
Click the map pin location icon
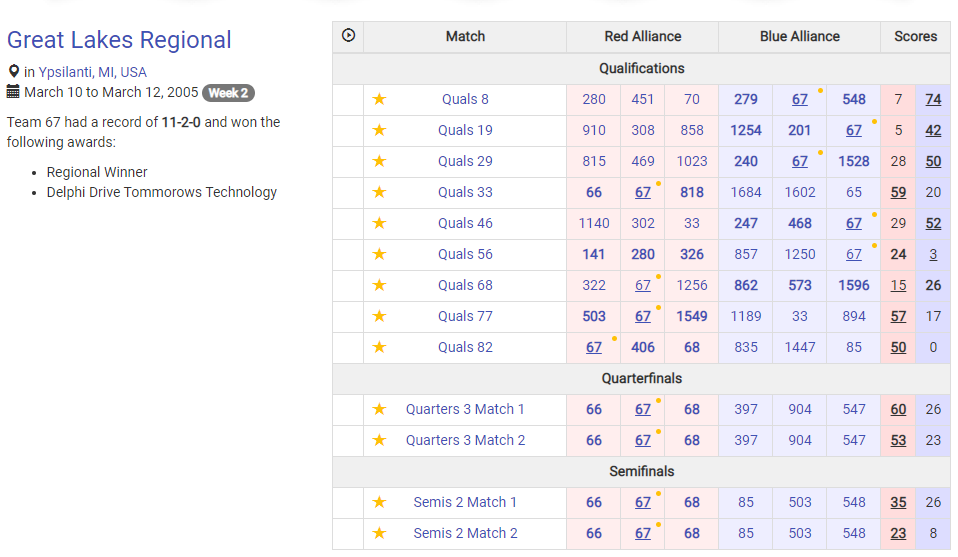[13, 71]
